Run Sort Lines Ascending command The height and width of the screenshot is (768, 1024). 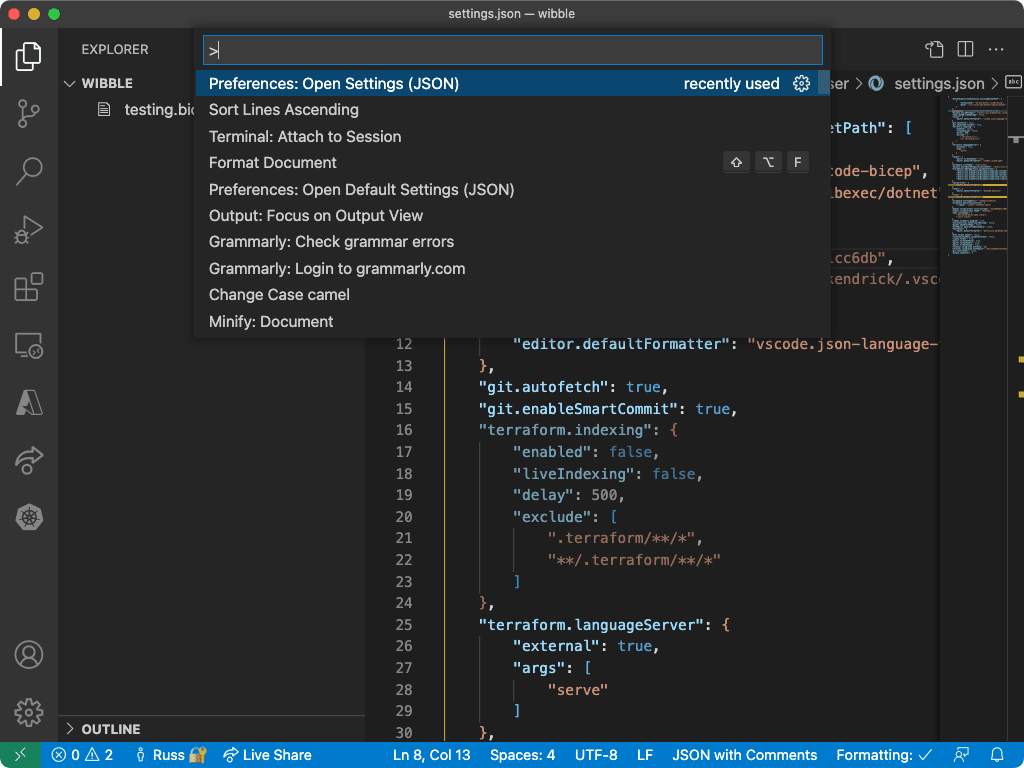513,110
